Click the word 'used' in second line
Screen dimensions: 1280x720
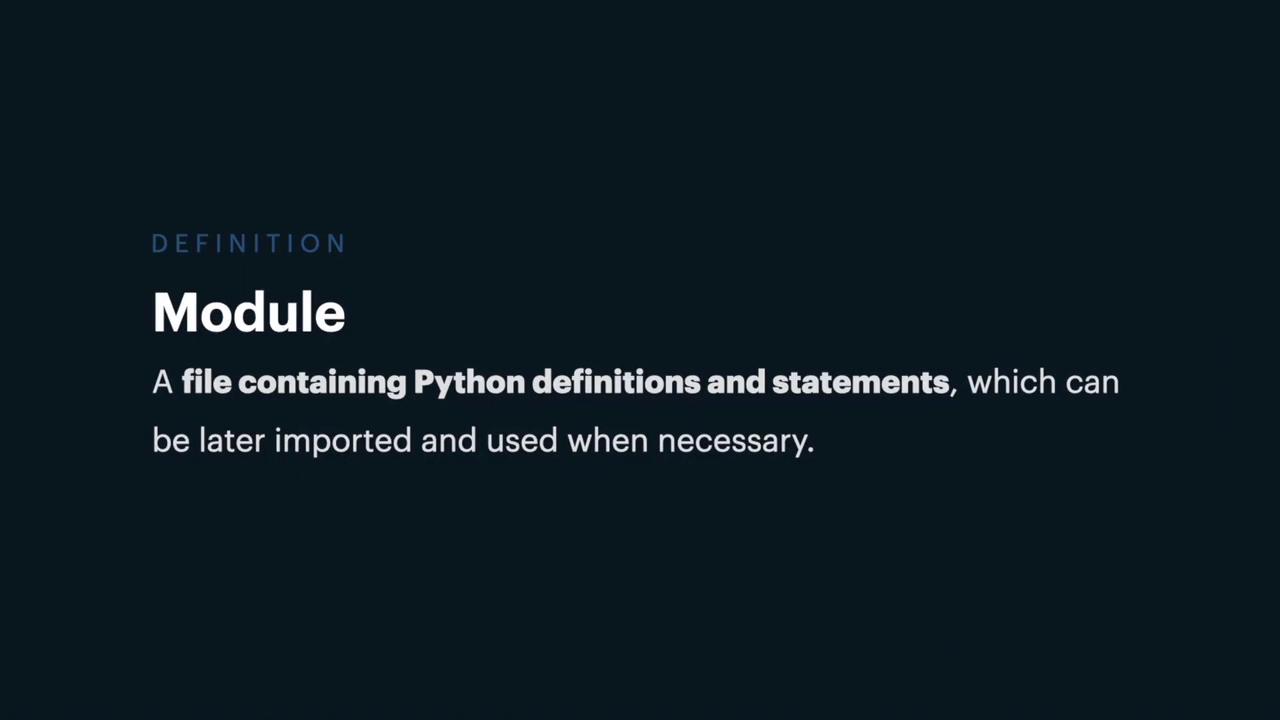pyautogui.click(x=521, y=440)
